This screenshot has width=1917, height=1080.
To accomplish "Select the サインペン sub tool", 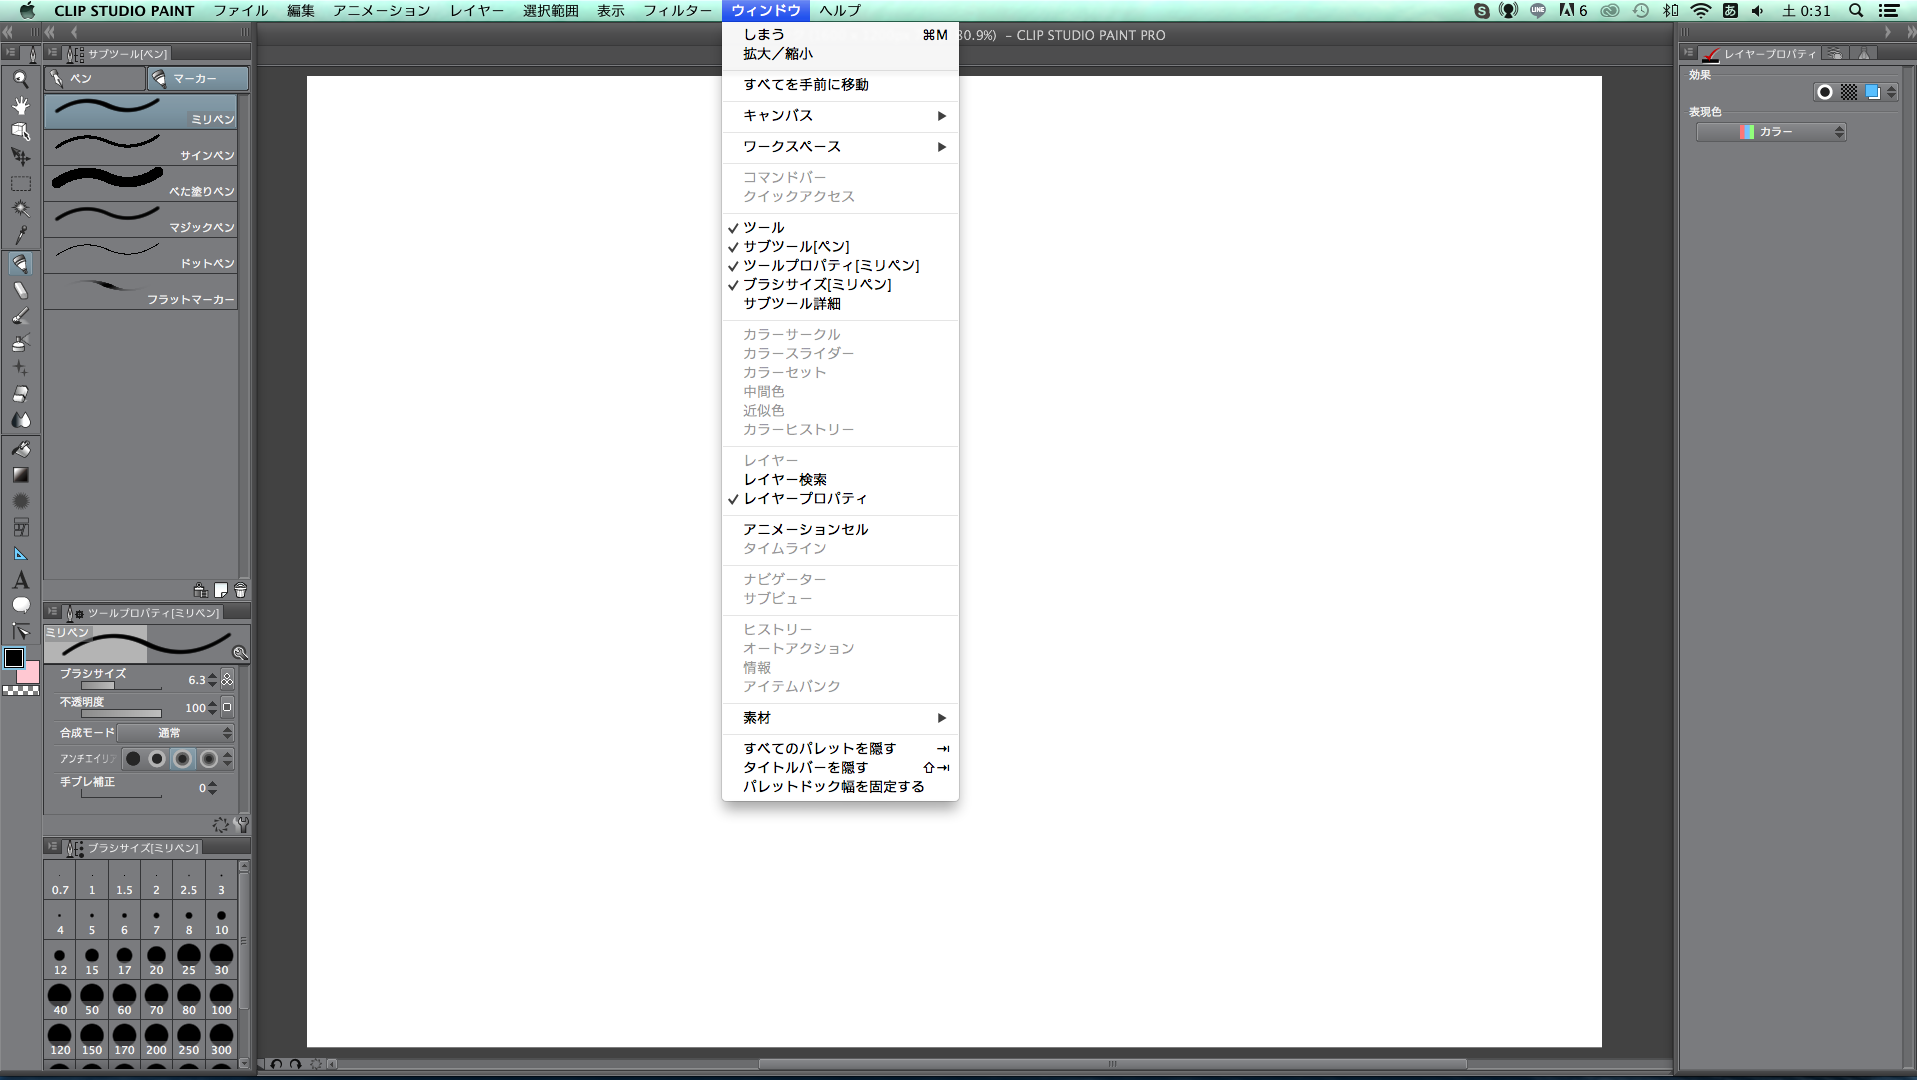I will [141, 148].
